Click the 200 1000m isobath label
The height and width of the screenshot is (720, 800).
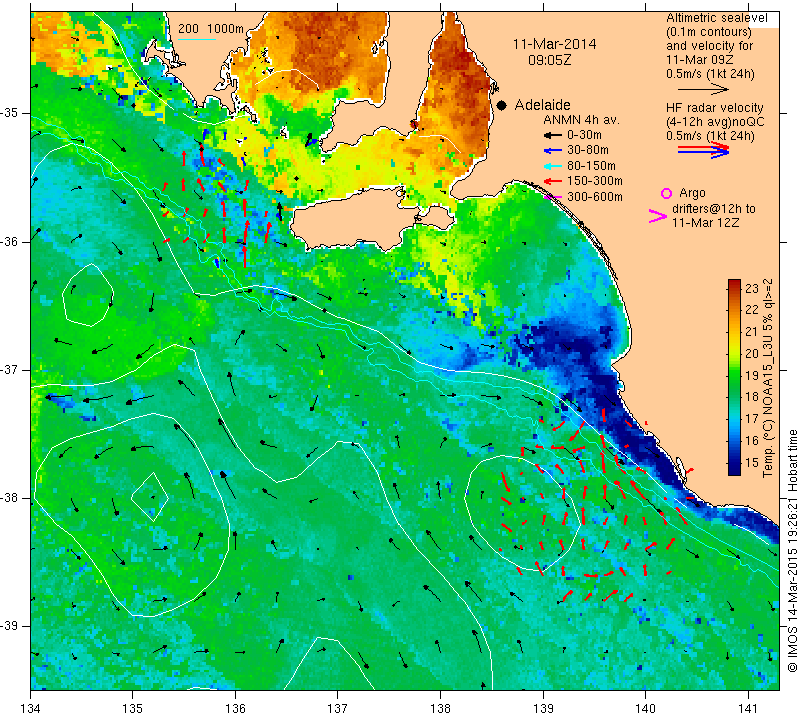211,29
